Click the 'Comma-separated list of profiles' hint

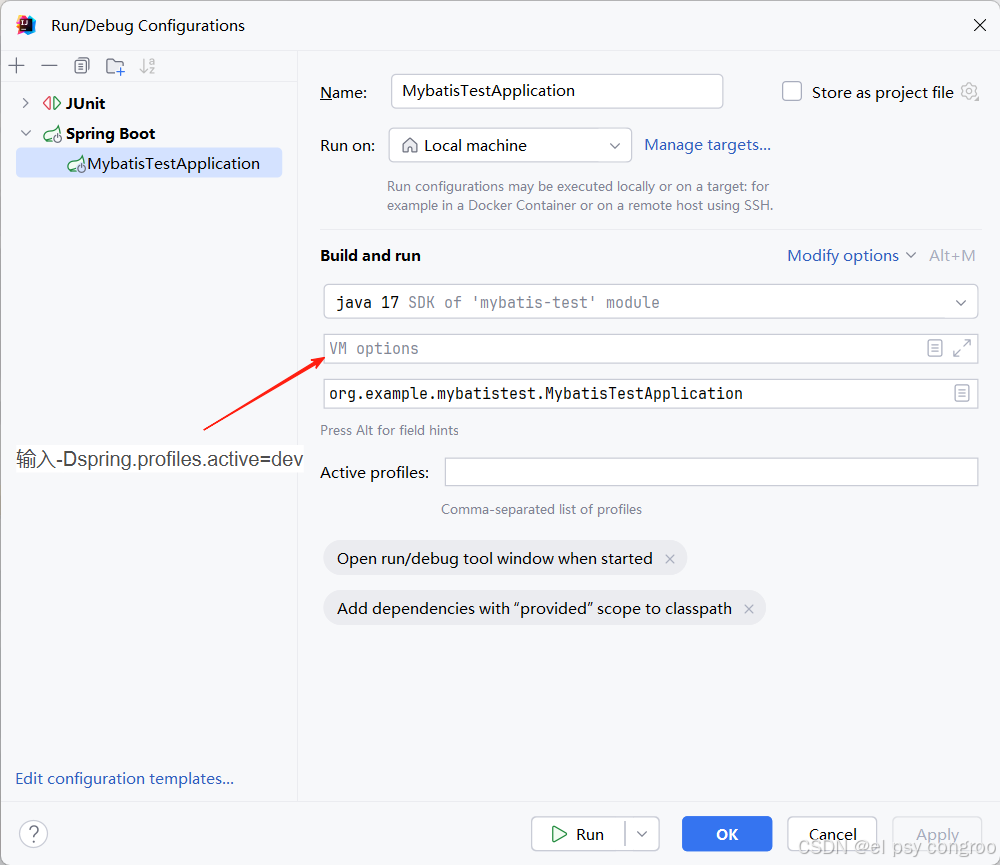tap(541, 509)
